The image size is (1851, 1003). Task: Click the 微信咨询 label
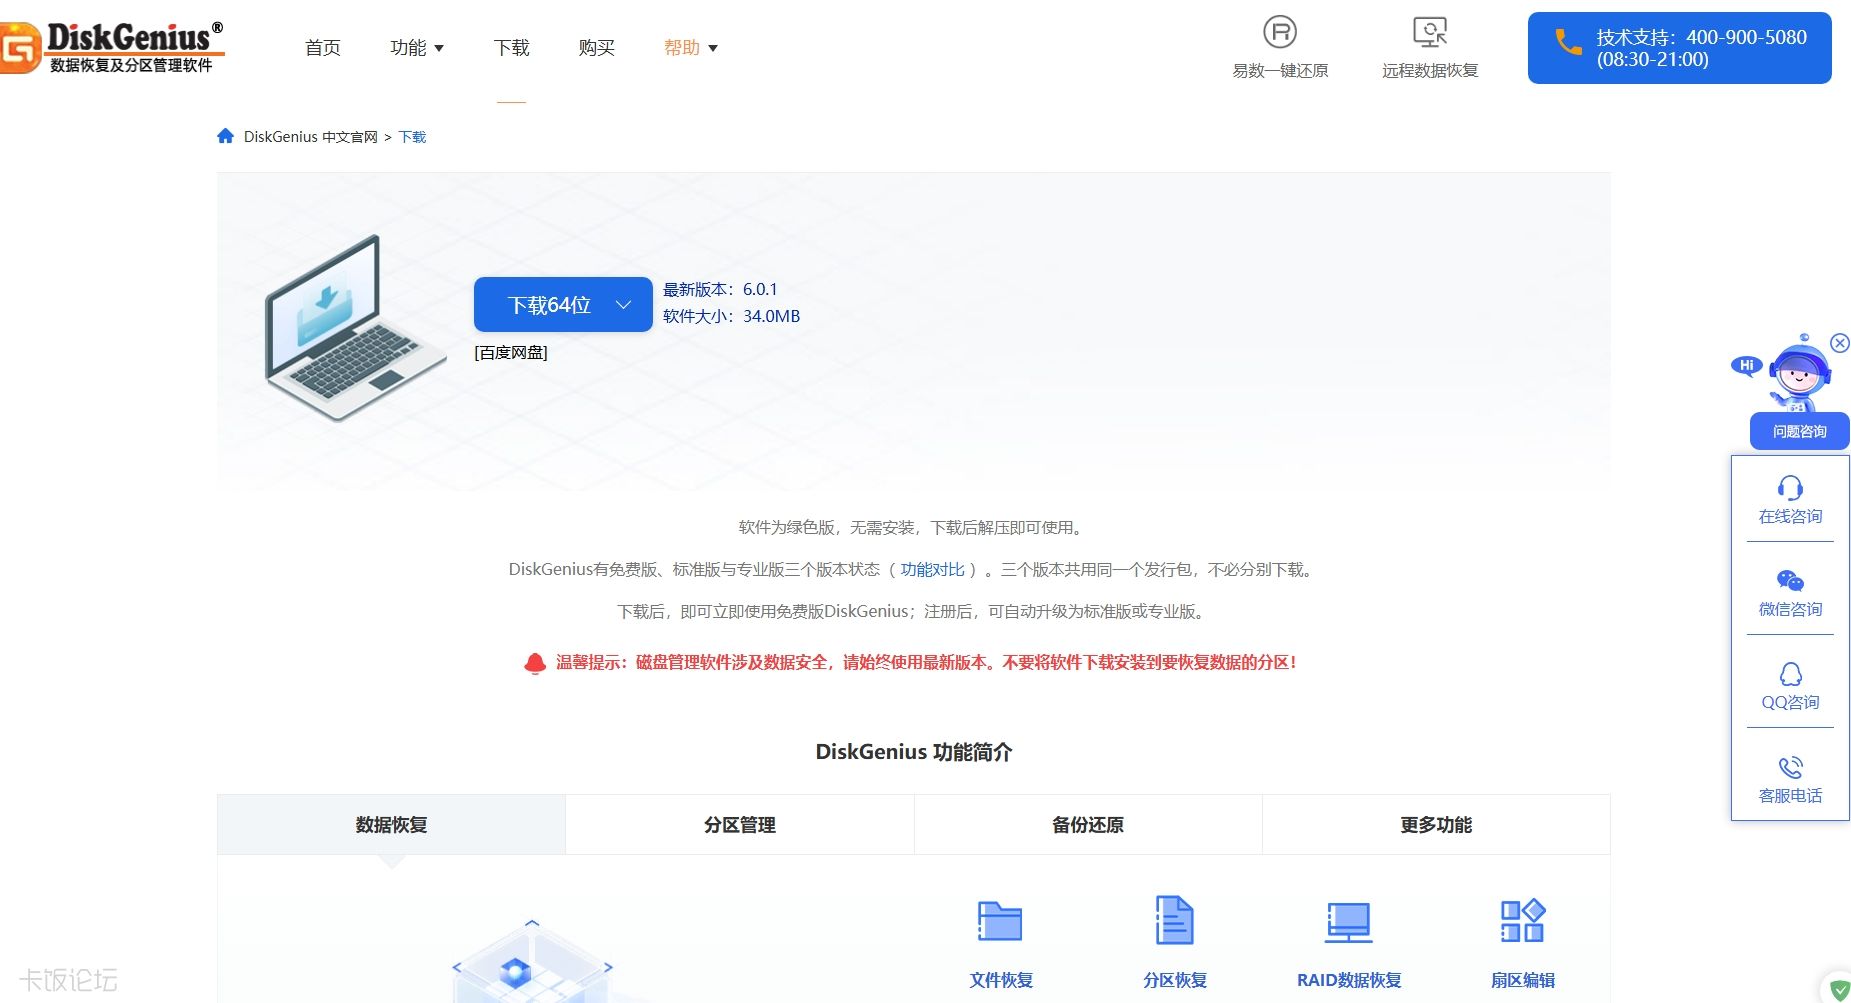point(1790,609)
